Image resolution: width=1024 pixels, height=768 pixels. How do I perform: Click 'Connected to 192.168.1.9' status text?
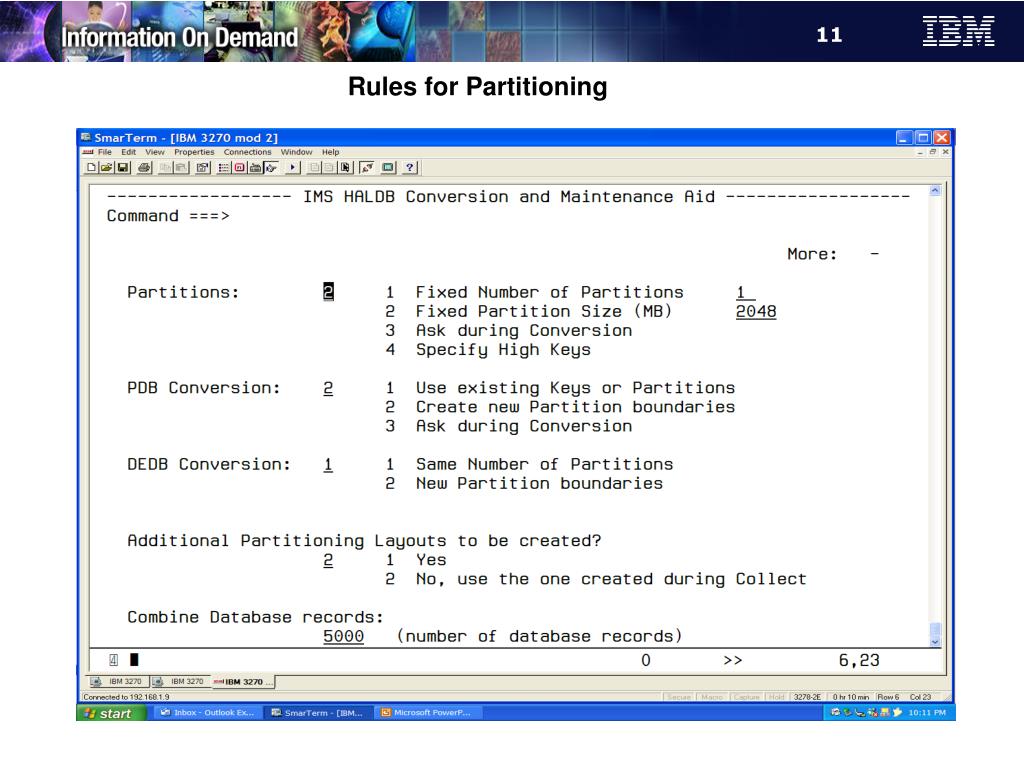126,697
